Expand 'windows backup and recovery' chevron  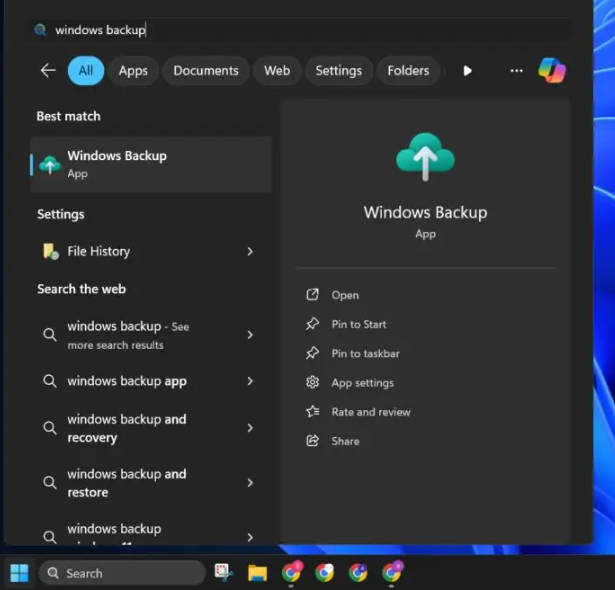point(250,428)
